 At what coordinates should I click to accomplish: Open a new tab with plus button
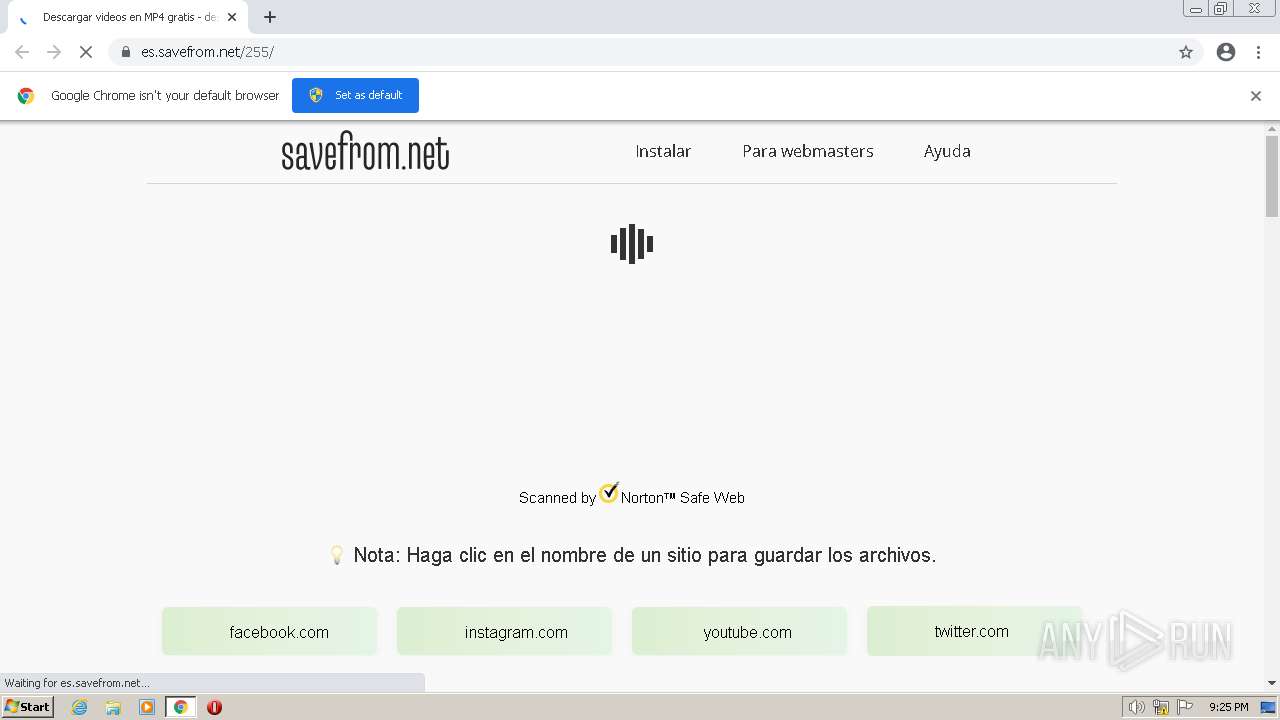click(x=270, y=17)
